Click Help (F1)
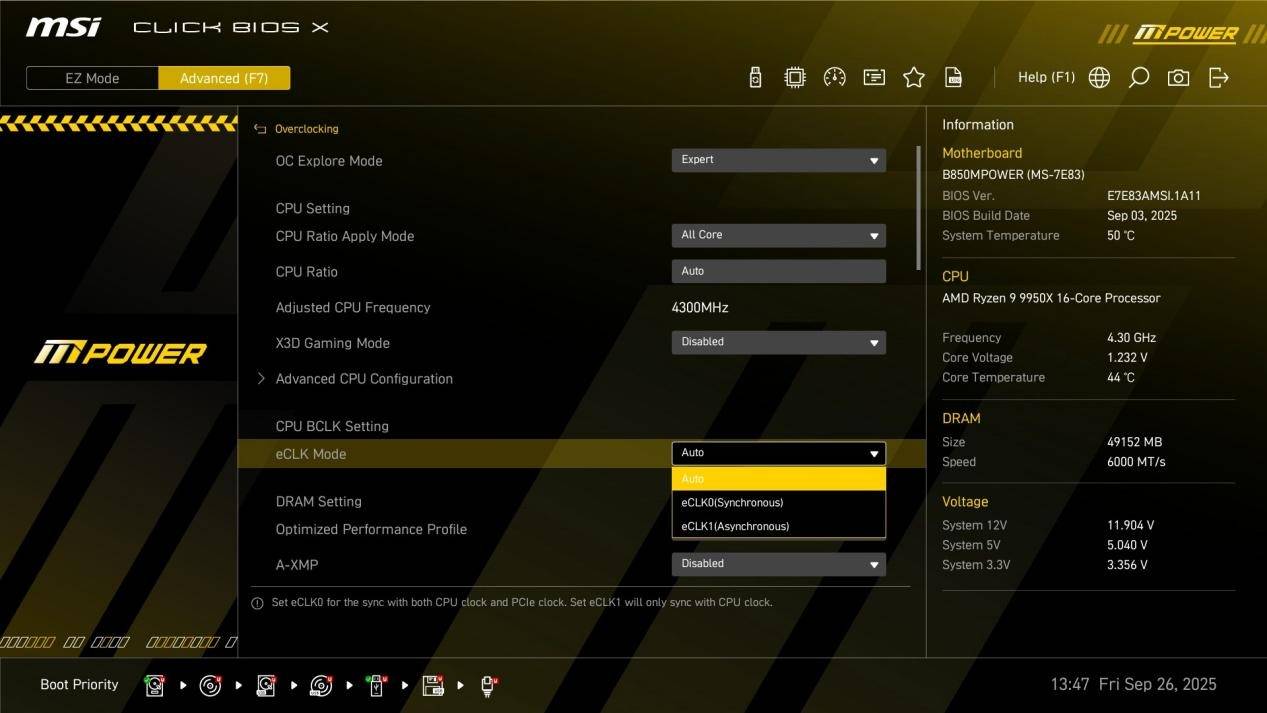Image resolution: width=1267 pixels, height=713 pixels. [1046, 78]
